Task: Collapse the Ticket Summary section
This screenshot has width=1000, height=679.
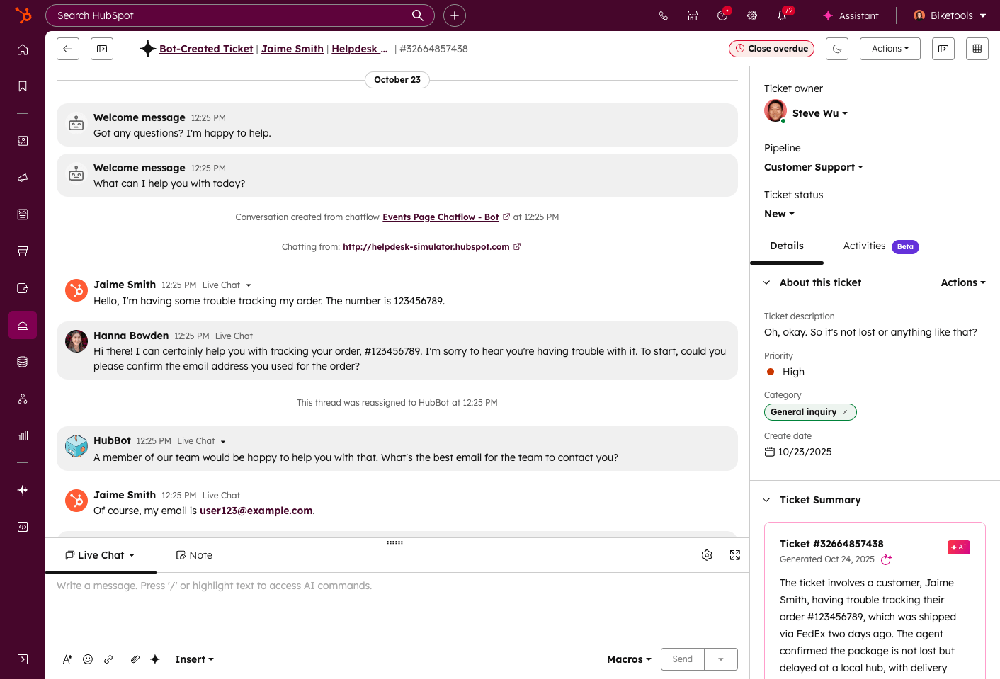Action: [767, 500]
